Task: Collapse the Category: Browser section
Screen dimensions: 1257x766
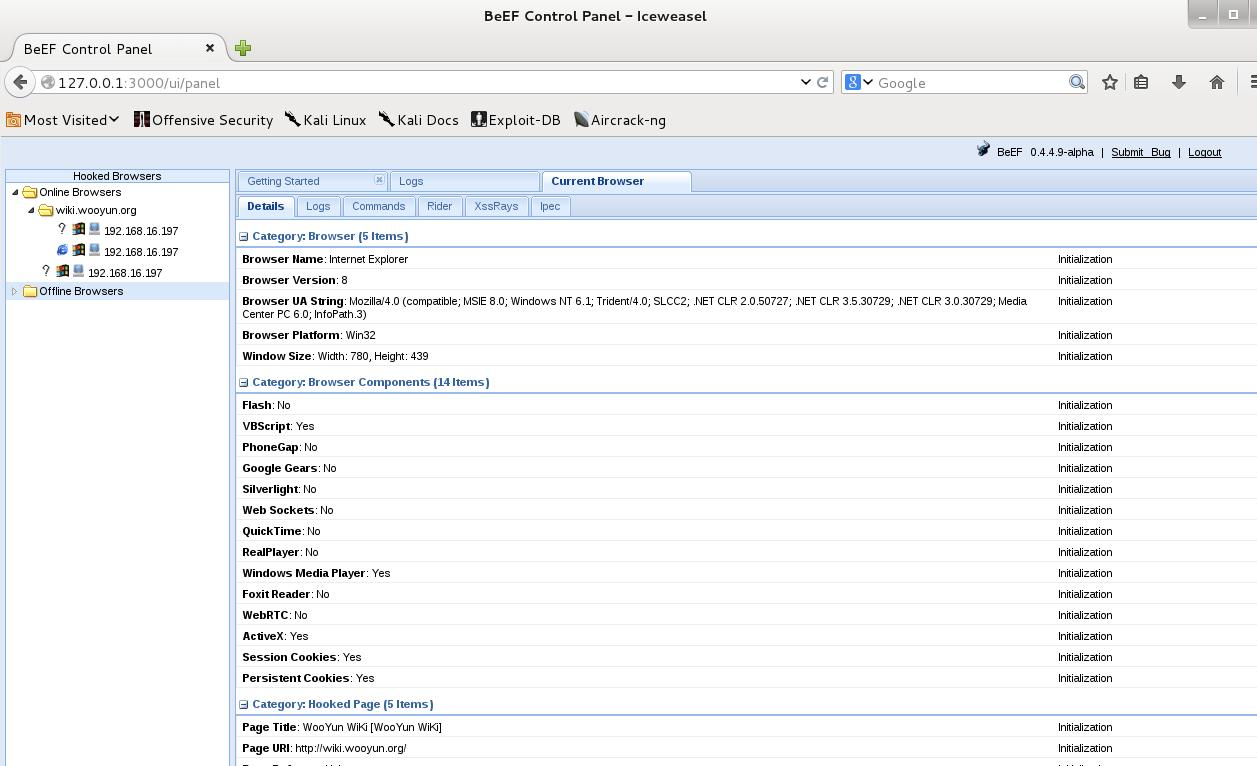Action: [243, 237]
